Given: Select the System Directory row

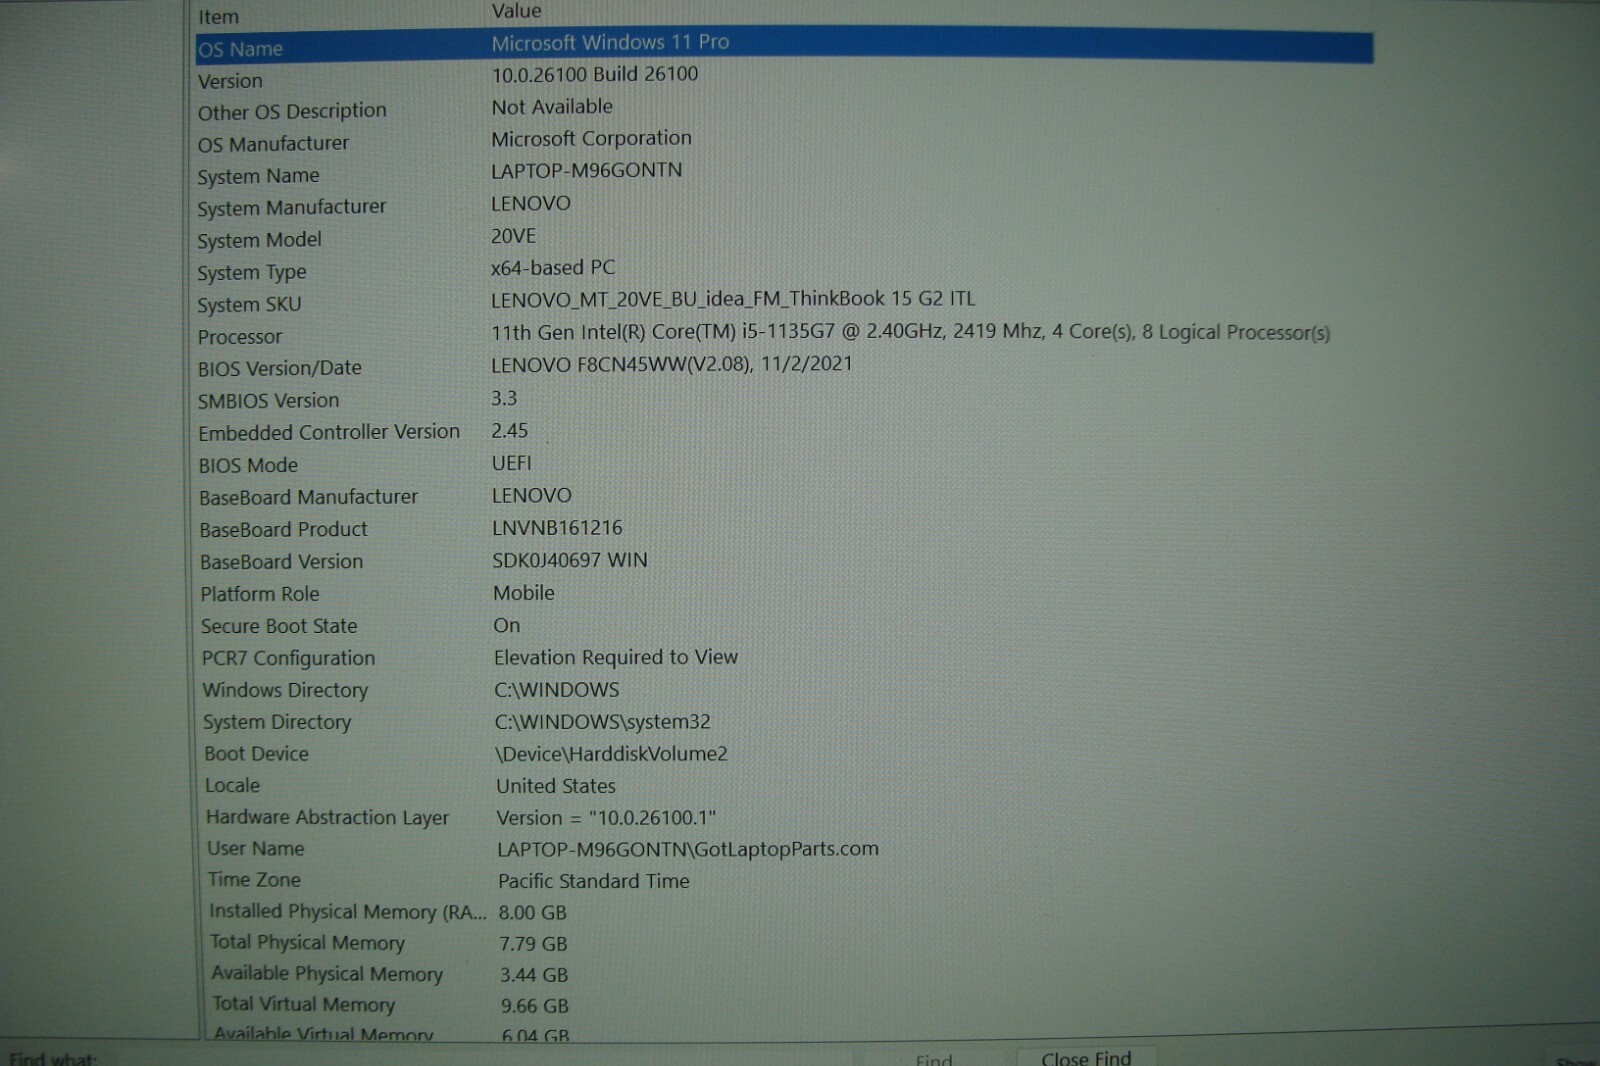Looking at the screenshot, I should (277, 722).
